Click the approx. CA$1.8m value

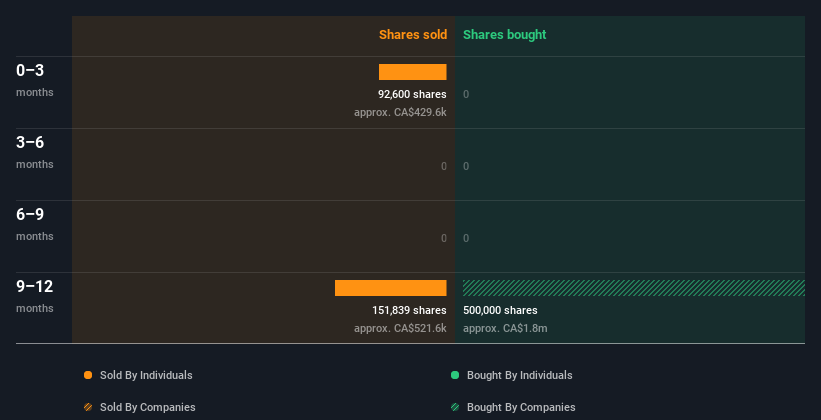pyautogui.click(x=505, y=328)
